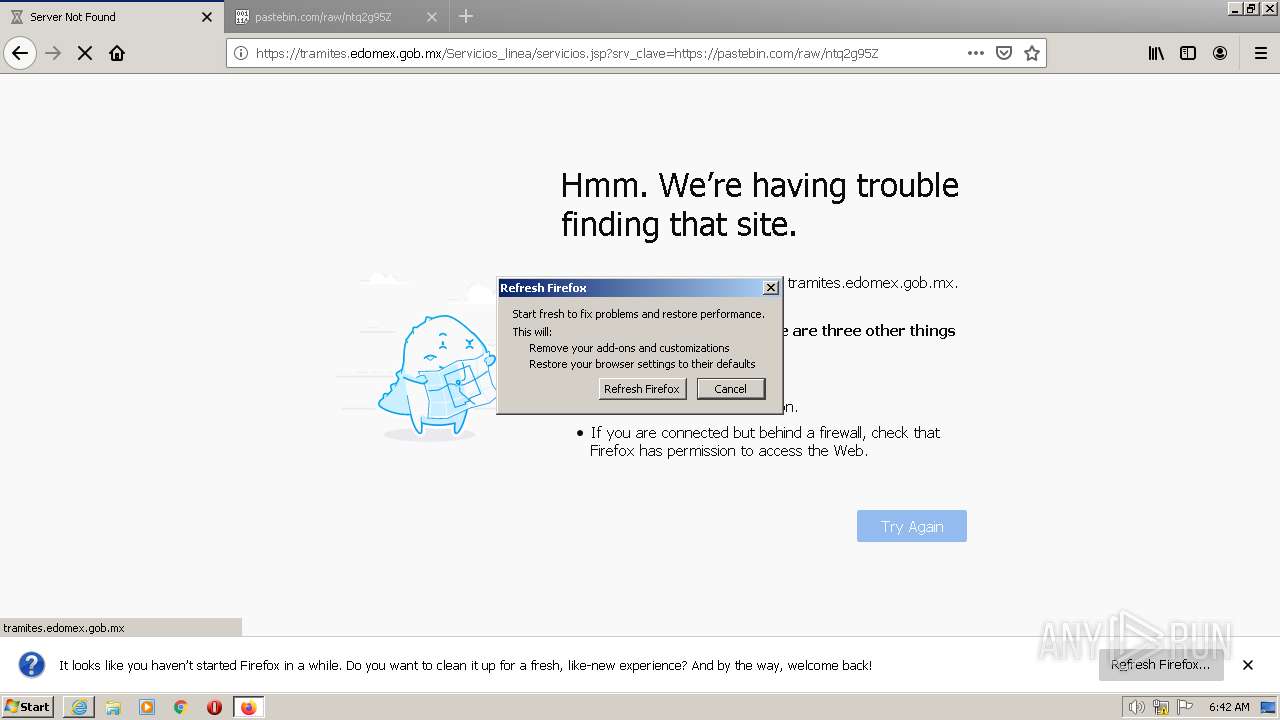Switch to pastebin.com/raw/ntq2g95Z tab
The image size is (1280, 720).
point(338,17)
